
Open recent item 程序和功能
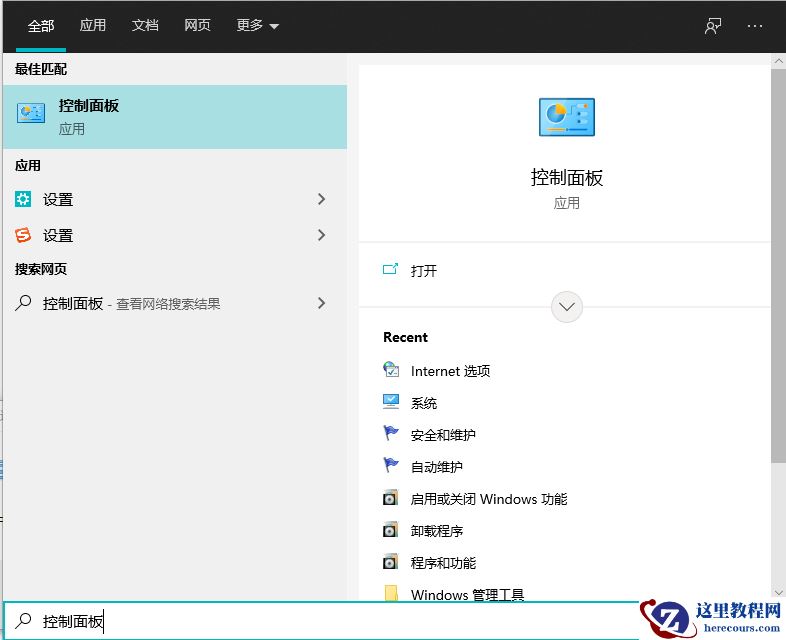coord(443,563)
